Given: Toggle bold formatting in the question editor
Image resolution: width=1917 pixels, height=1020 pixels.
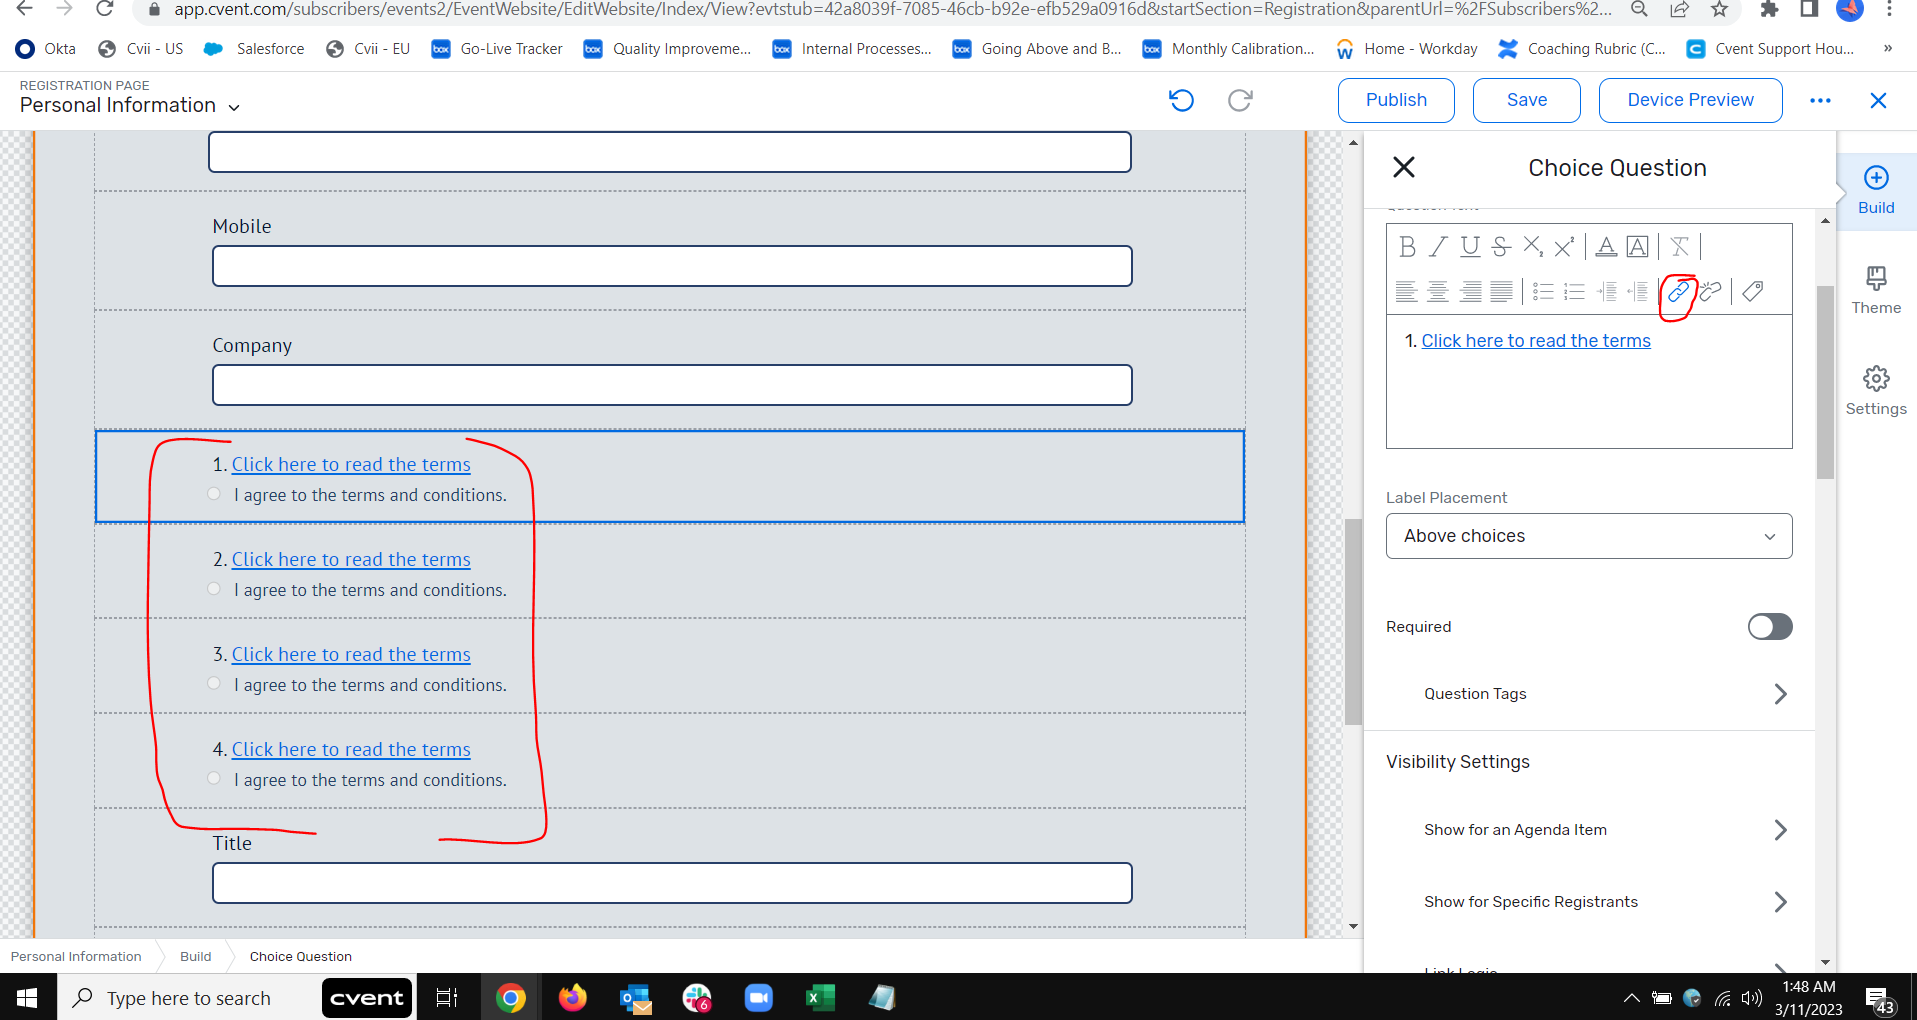Looking at the screenshot, I should click(1407, 246).
